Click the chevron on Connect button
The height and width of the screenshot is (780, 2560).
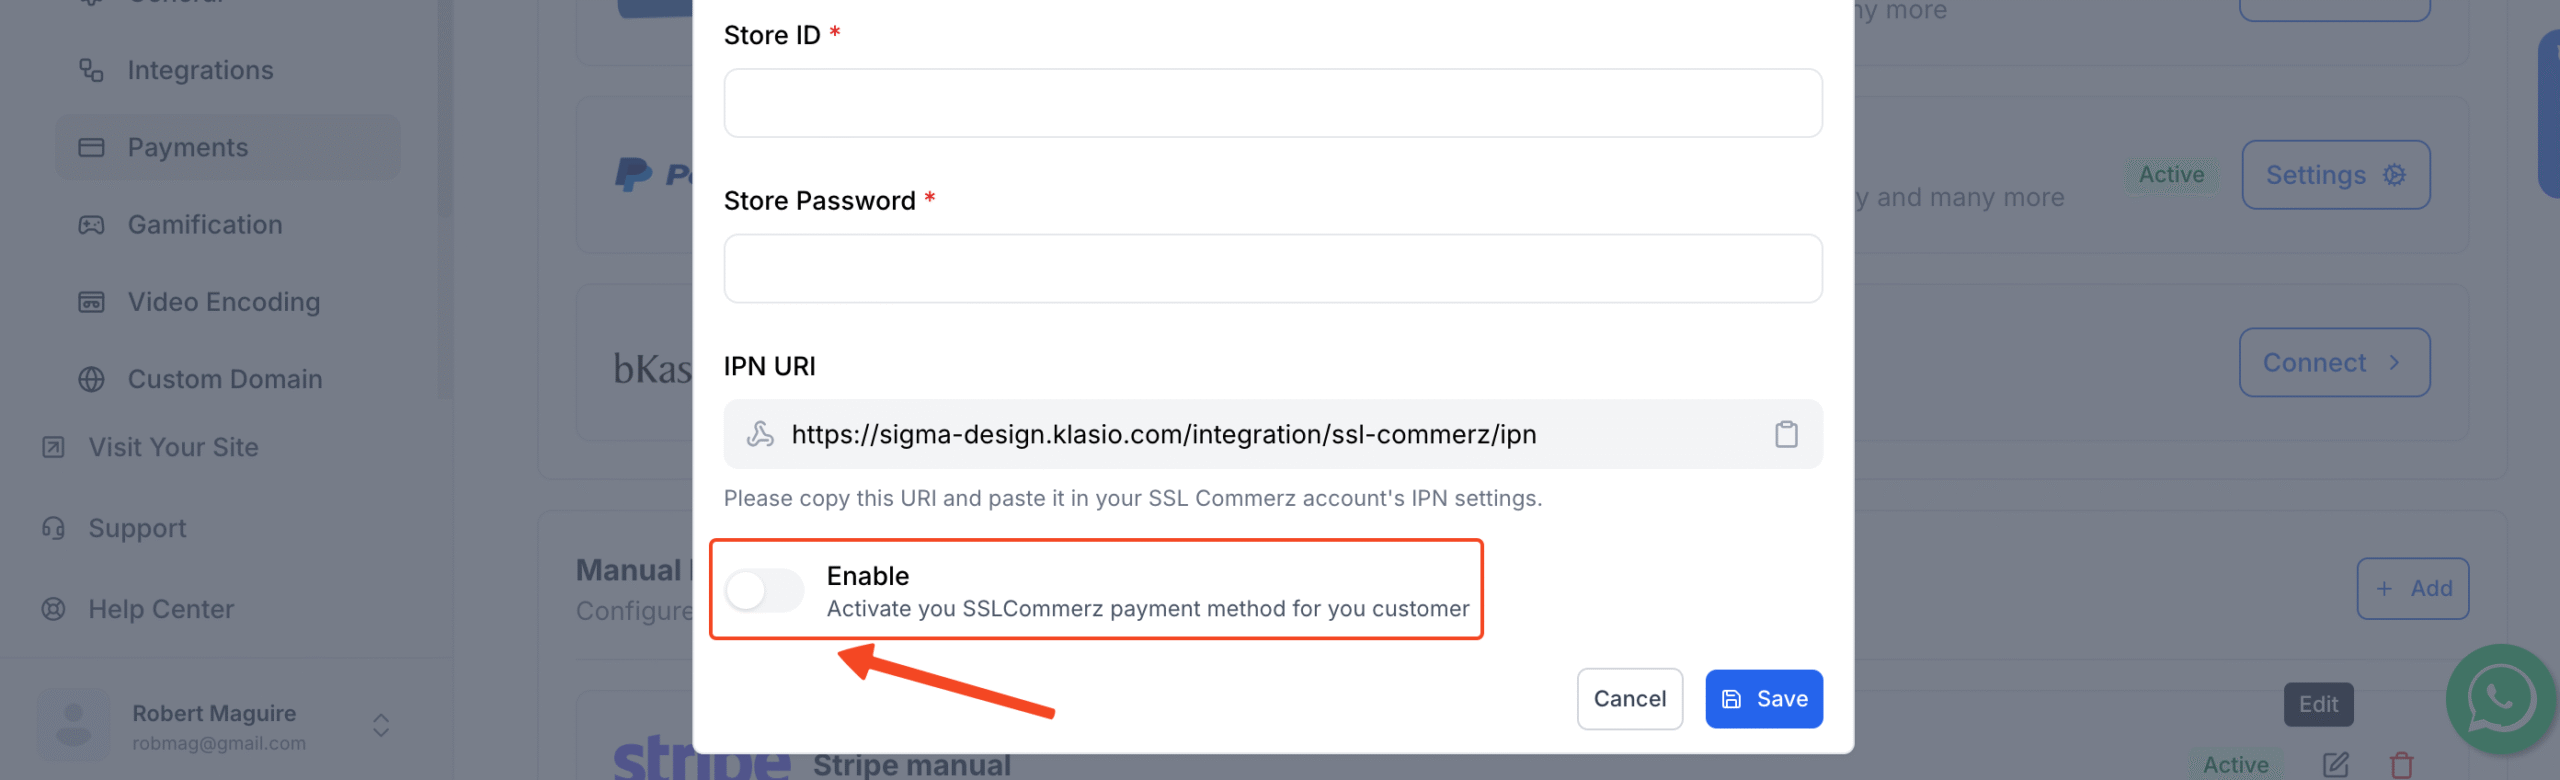(2395, 363)
